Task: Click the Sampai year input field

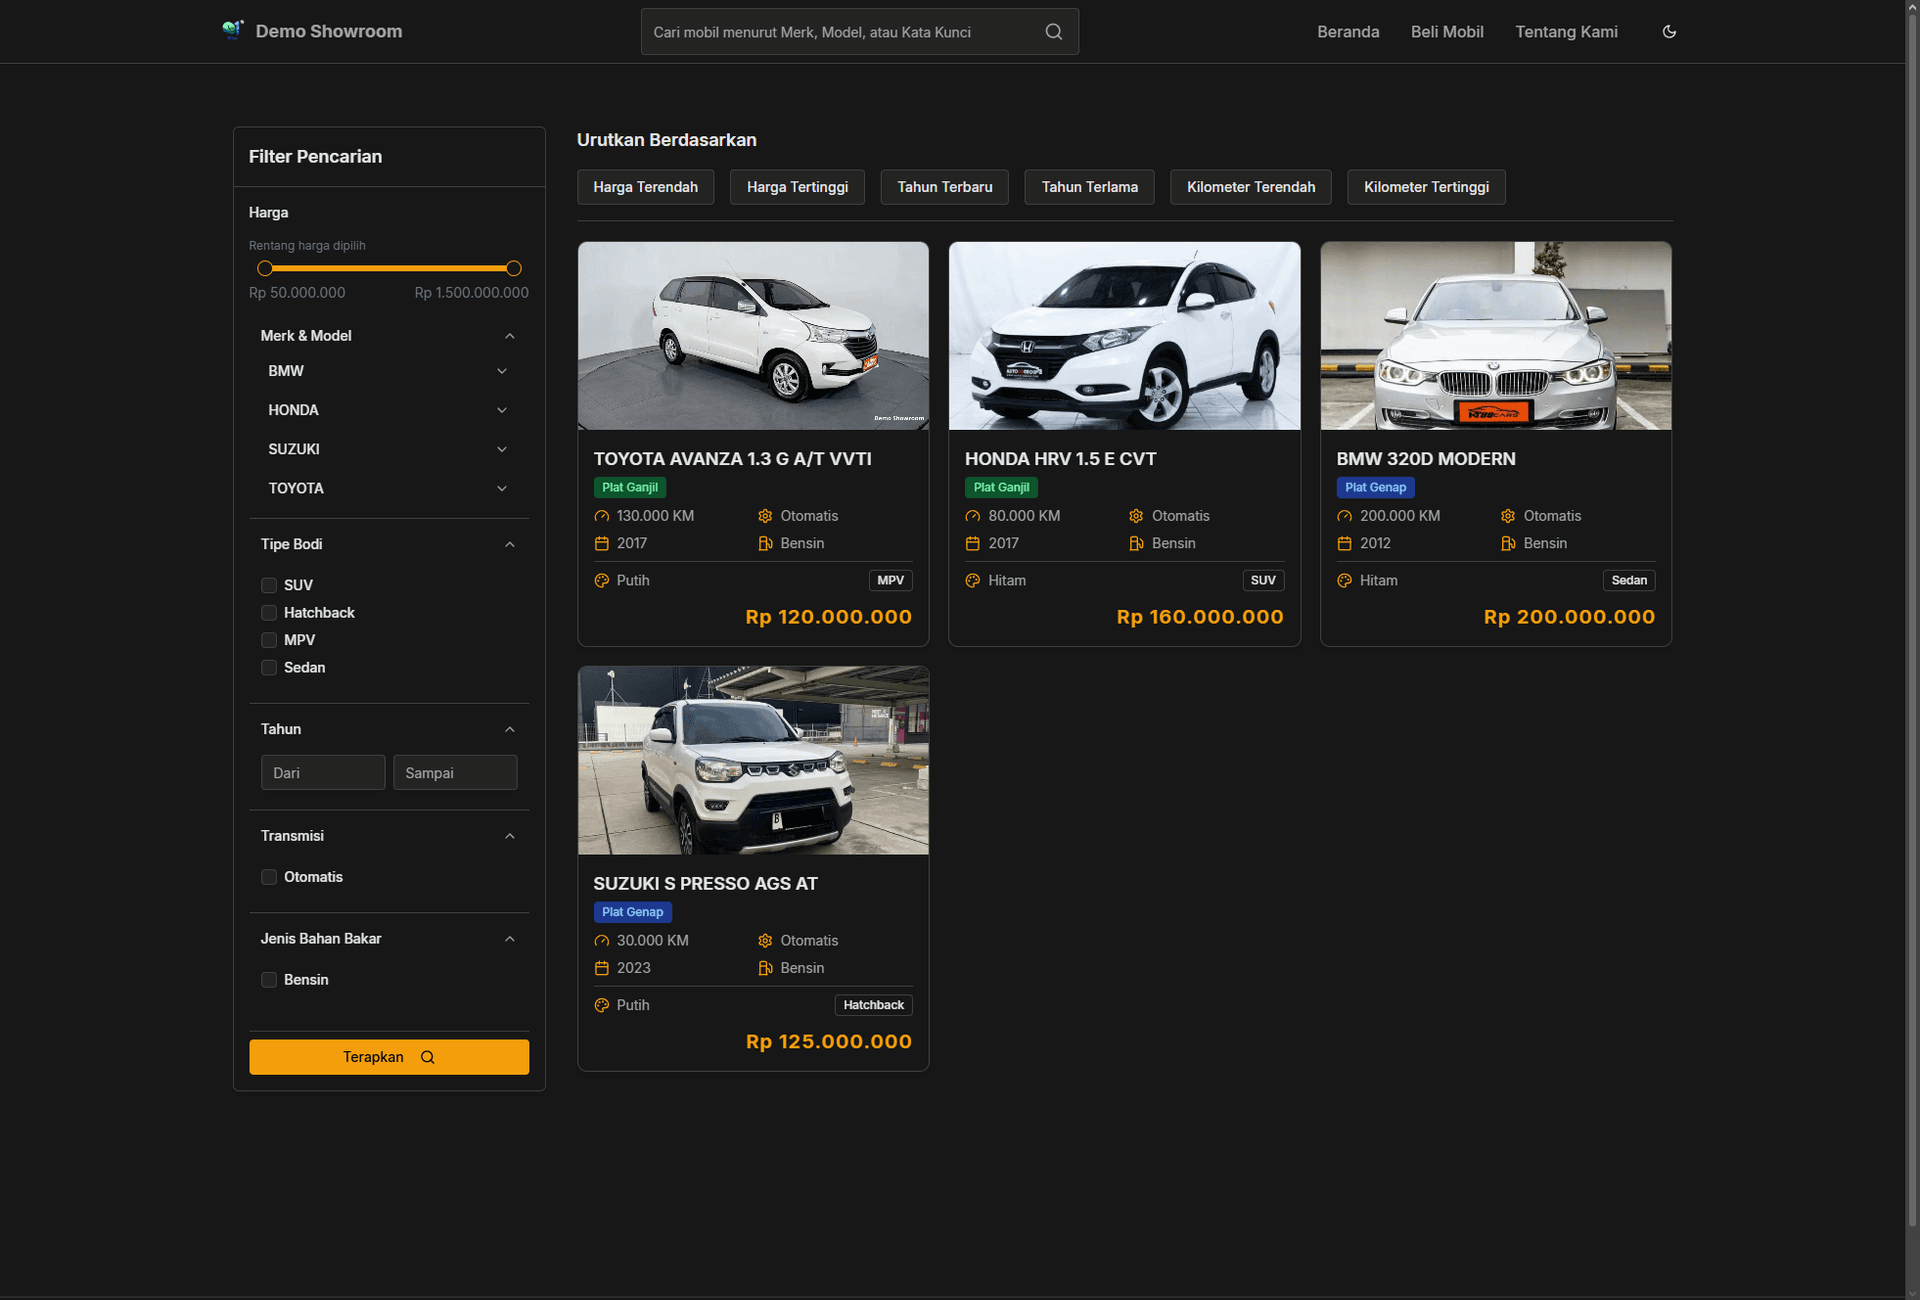Action: (x=455, y=773)
